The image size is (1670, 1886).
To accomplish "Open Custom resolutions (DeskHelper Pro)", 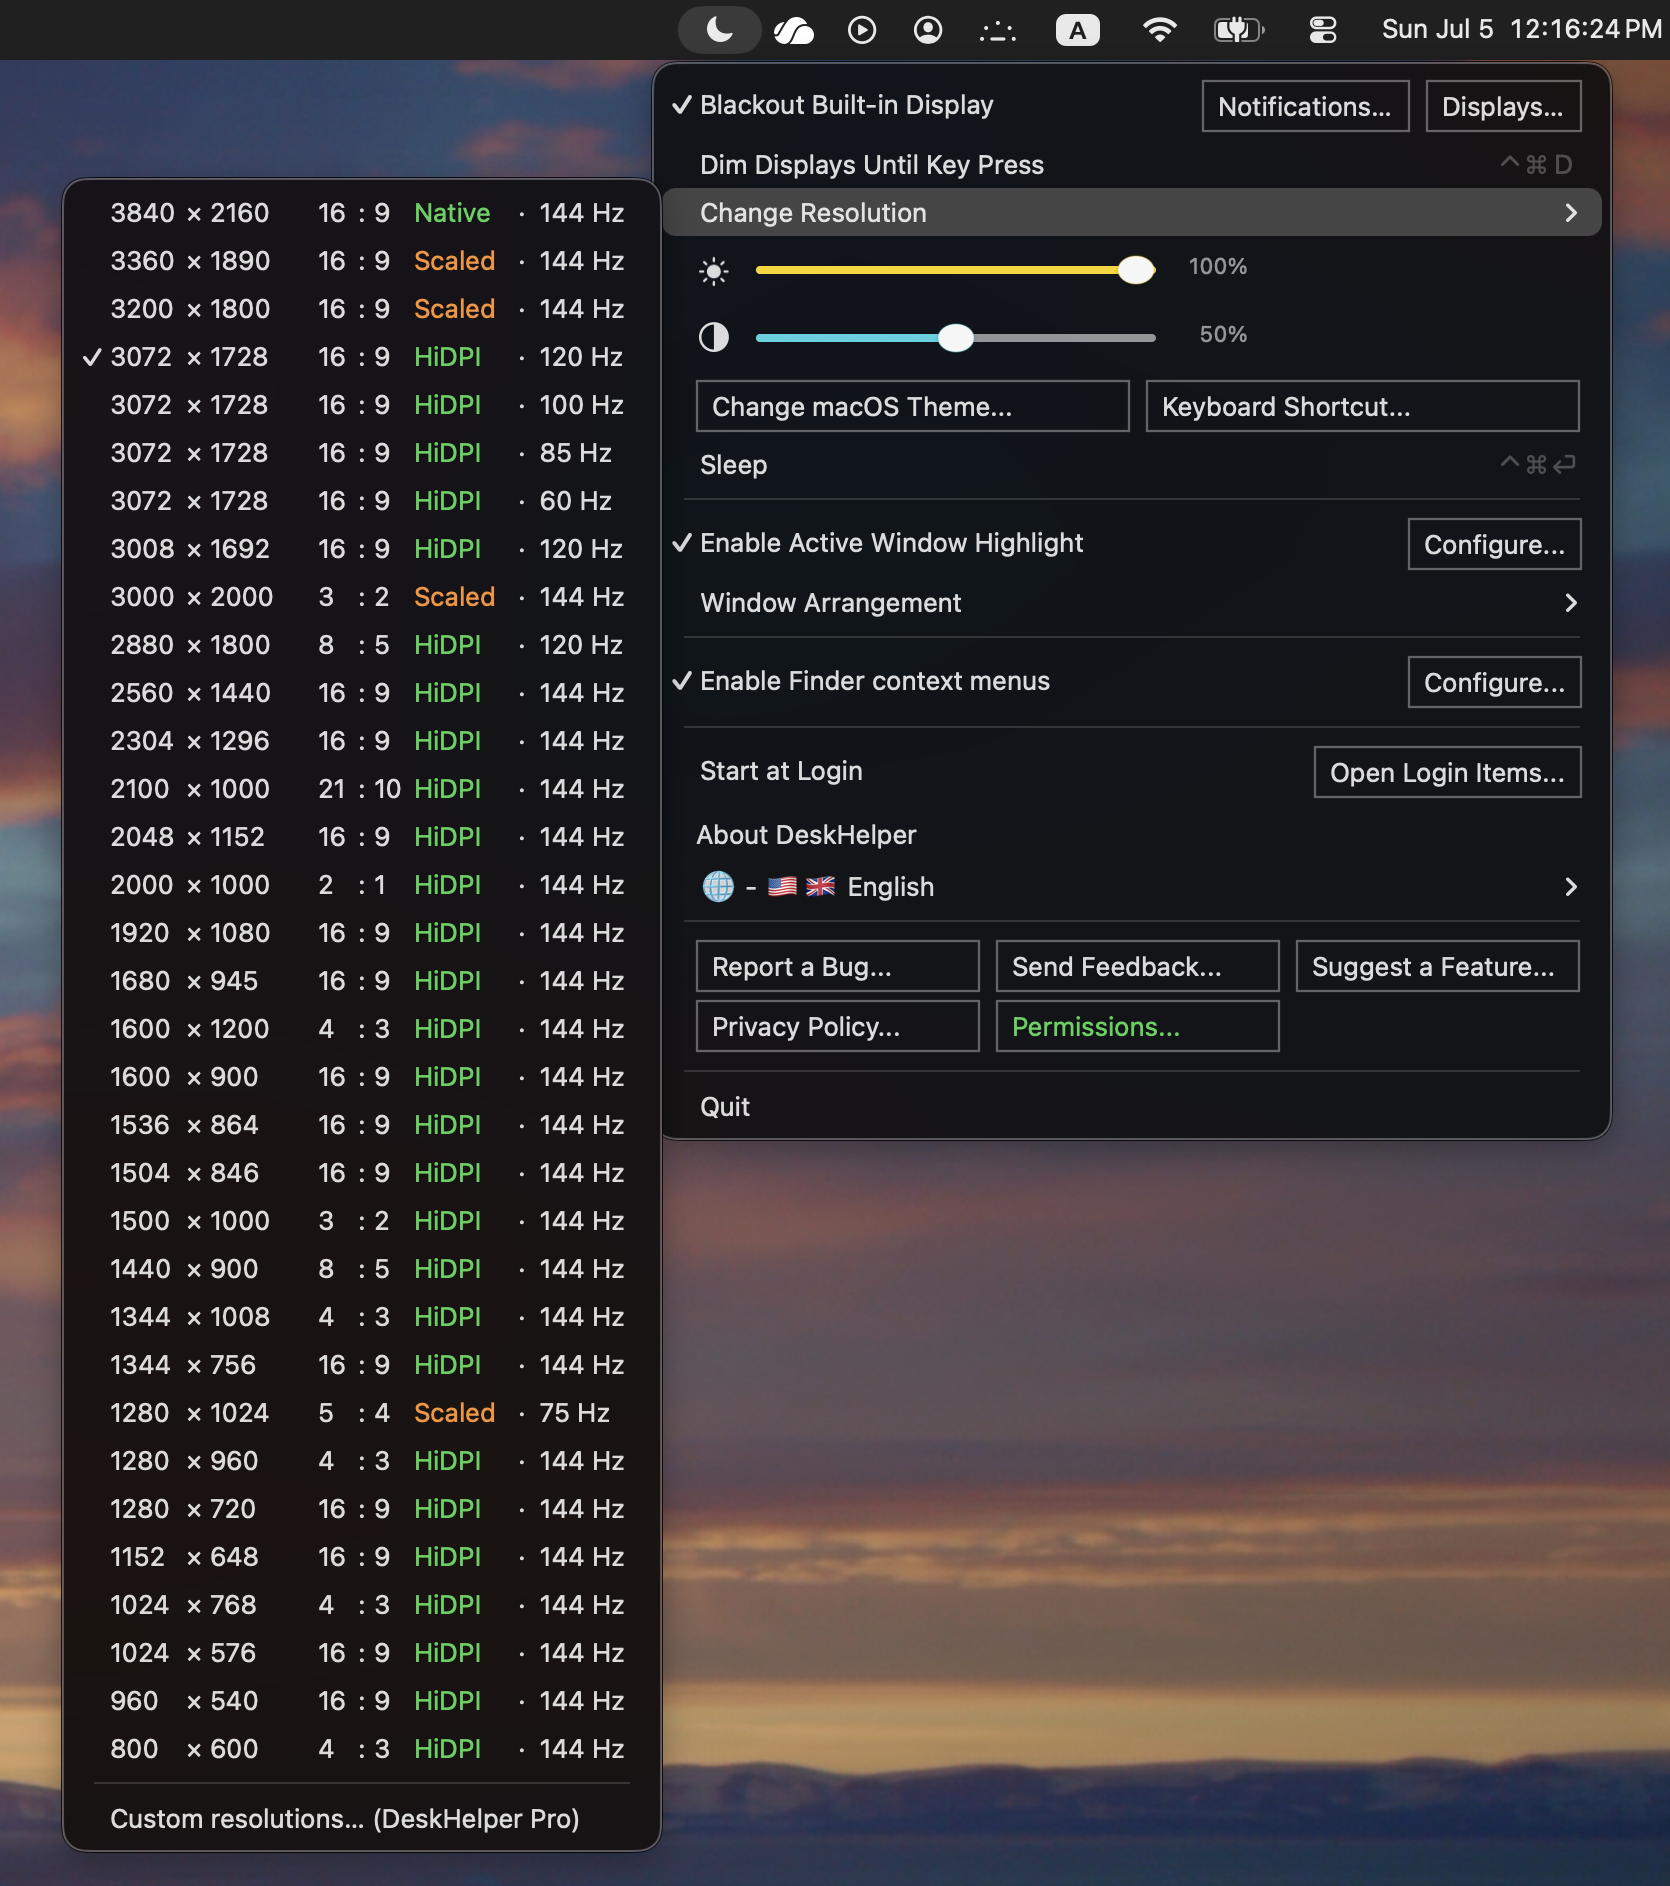I will click(x=362, y=1819).
